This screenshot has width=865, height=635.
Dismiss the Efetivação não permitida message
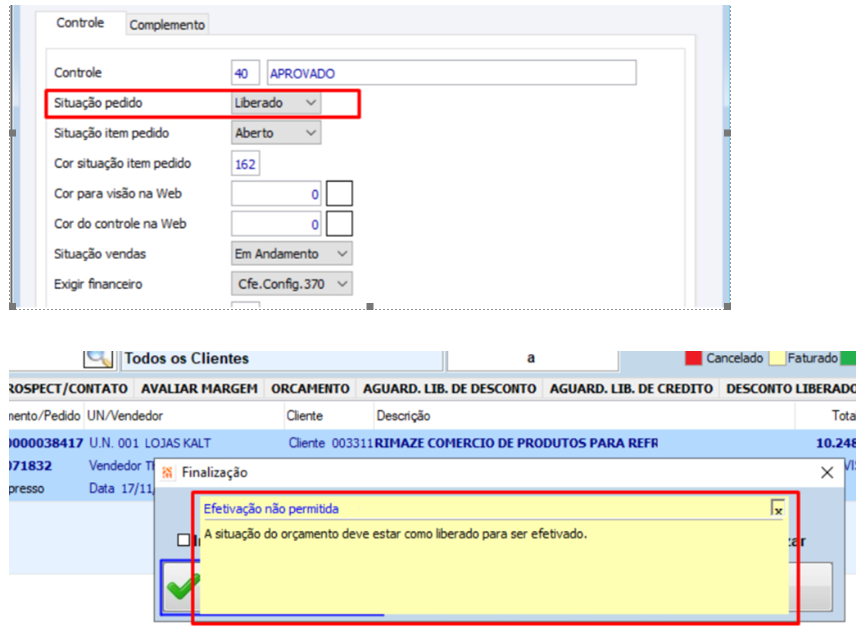tap(778, 508)
